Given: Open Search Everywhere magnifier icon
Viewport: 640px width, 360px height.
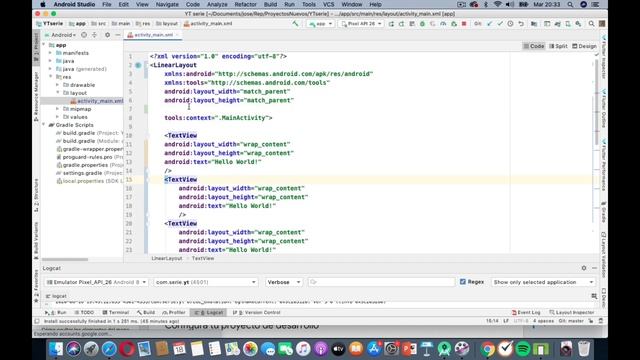Looking at the screenshot, I should pyautogui.click(x=591, y=24).
